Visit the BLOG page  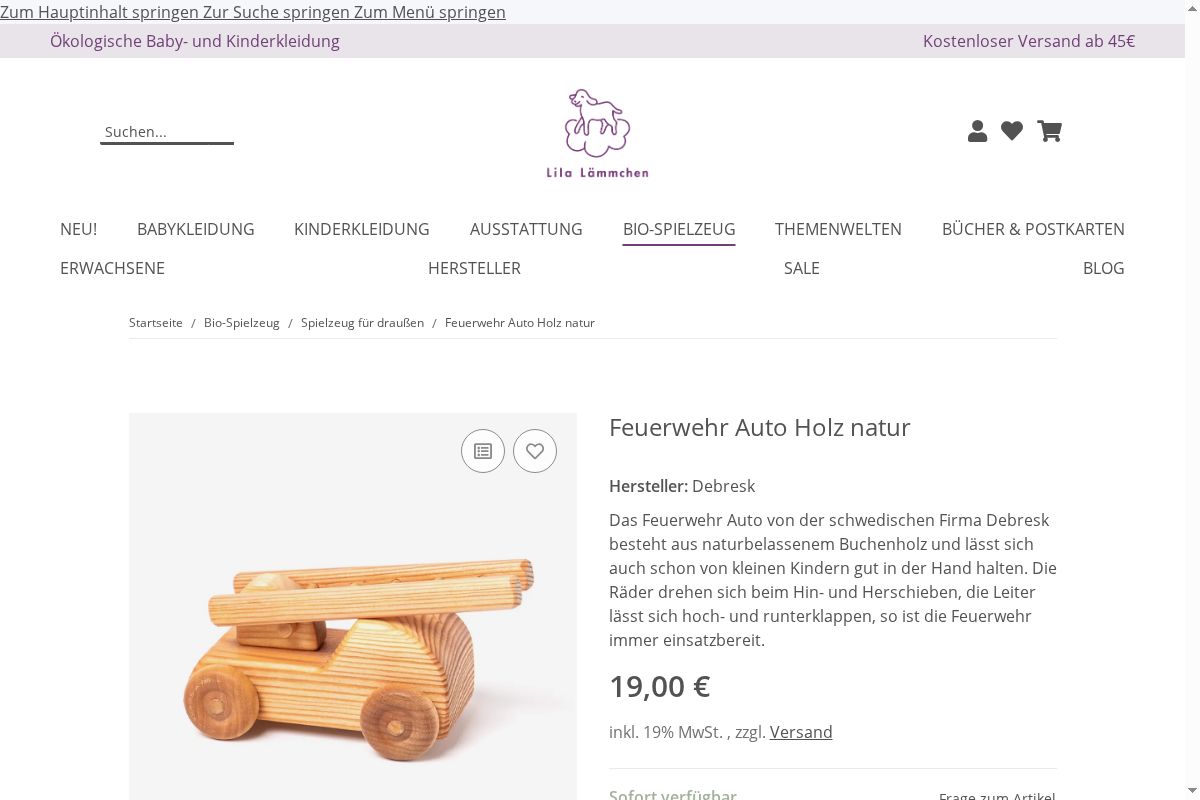coord(1104,268)
